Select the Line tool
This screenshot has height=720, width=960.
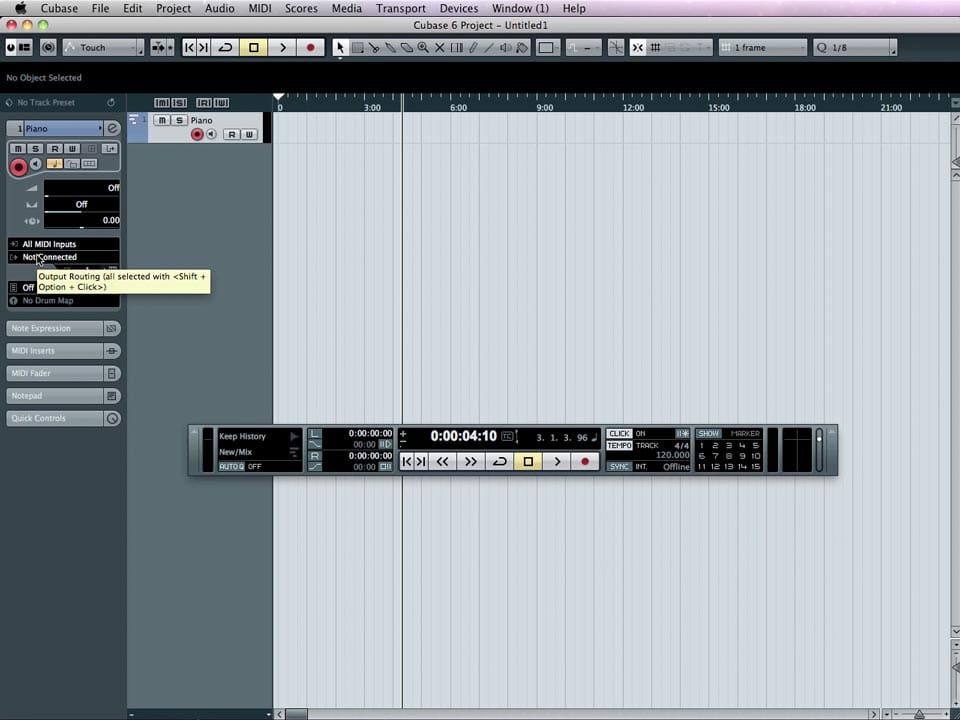(x=489, y=48)
